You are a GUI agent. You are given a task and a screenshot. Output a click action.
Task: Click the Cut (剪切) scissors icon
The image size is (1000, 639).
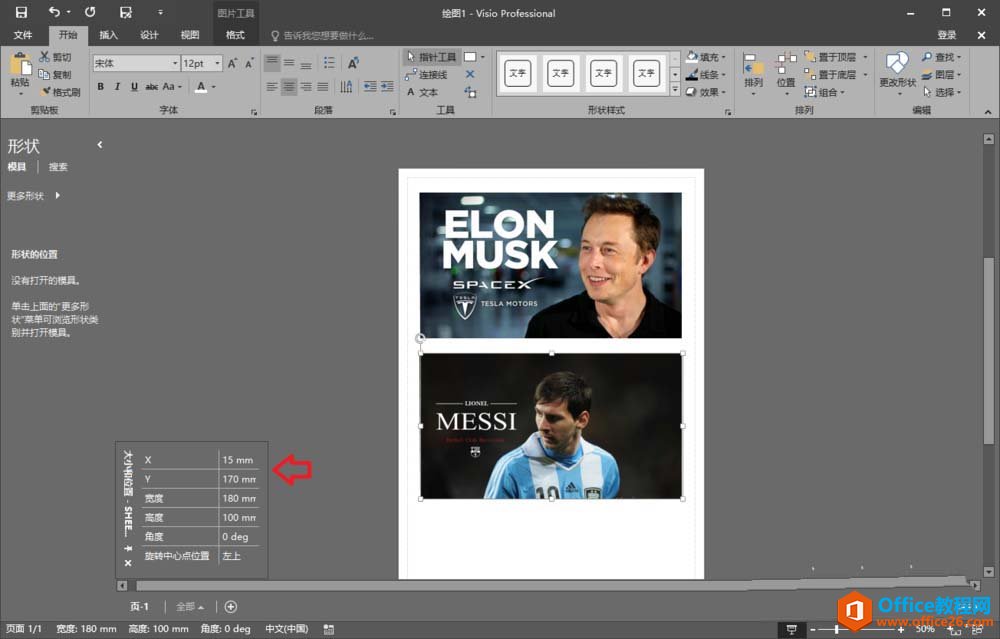pos(44,58)
